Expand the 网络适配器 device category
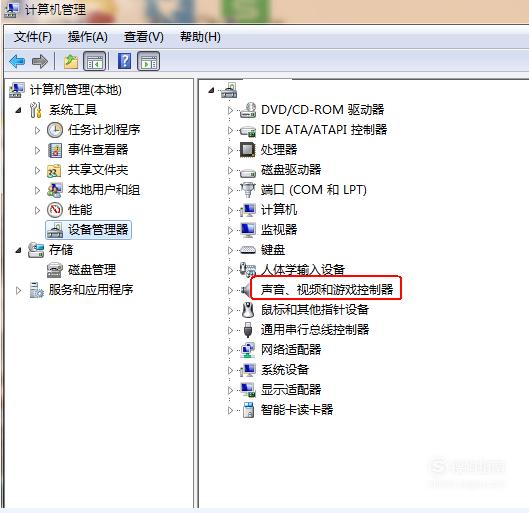Image resolution: width=529 pixels, height=513 pixels. [230, 350]
